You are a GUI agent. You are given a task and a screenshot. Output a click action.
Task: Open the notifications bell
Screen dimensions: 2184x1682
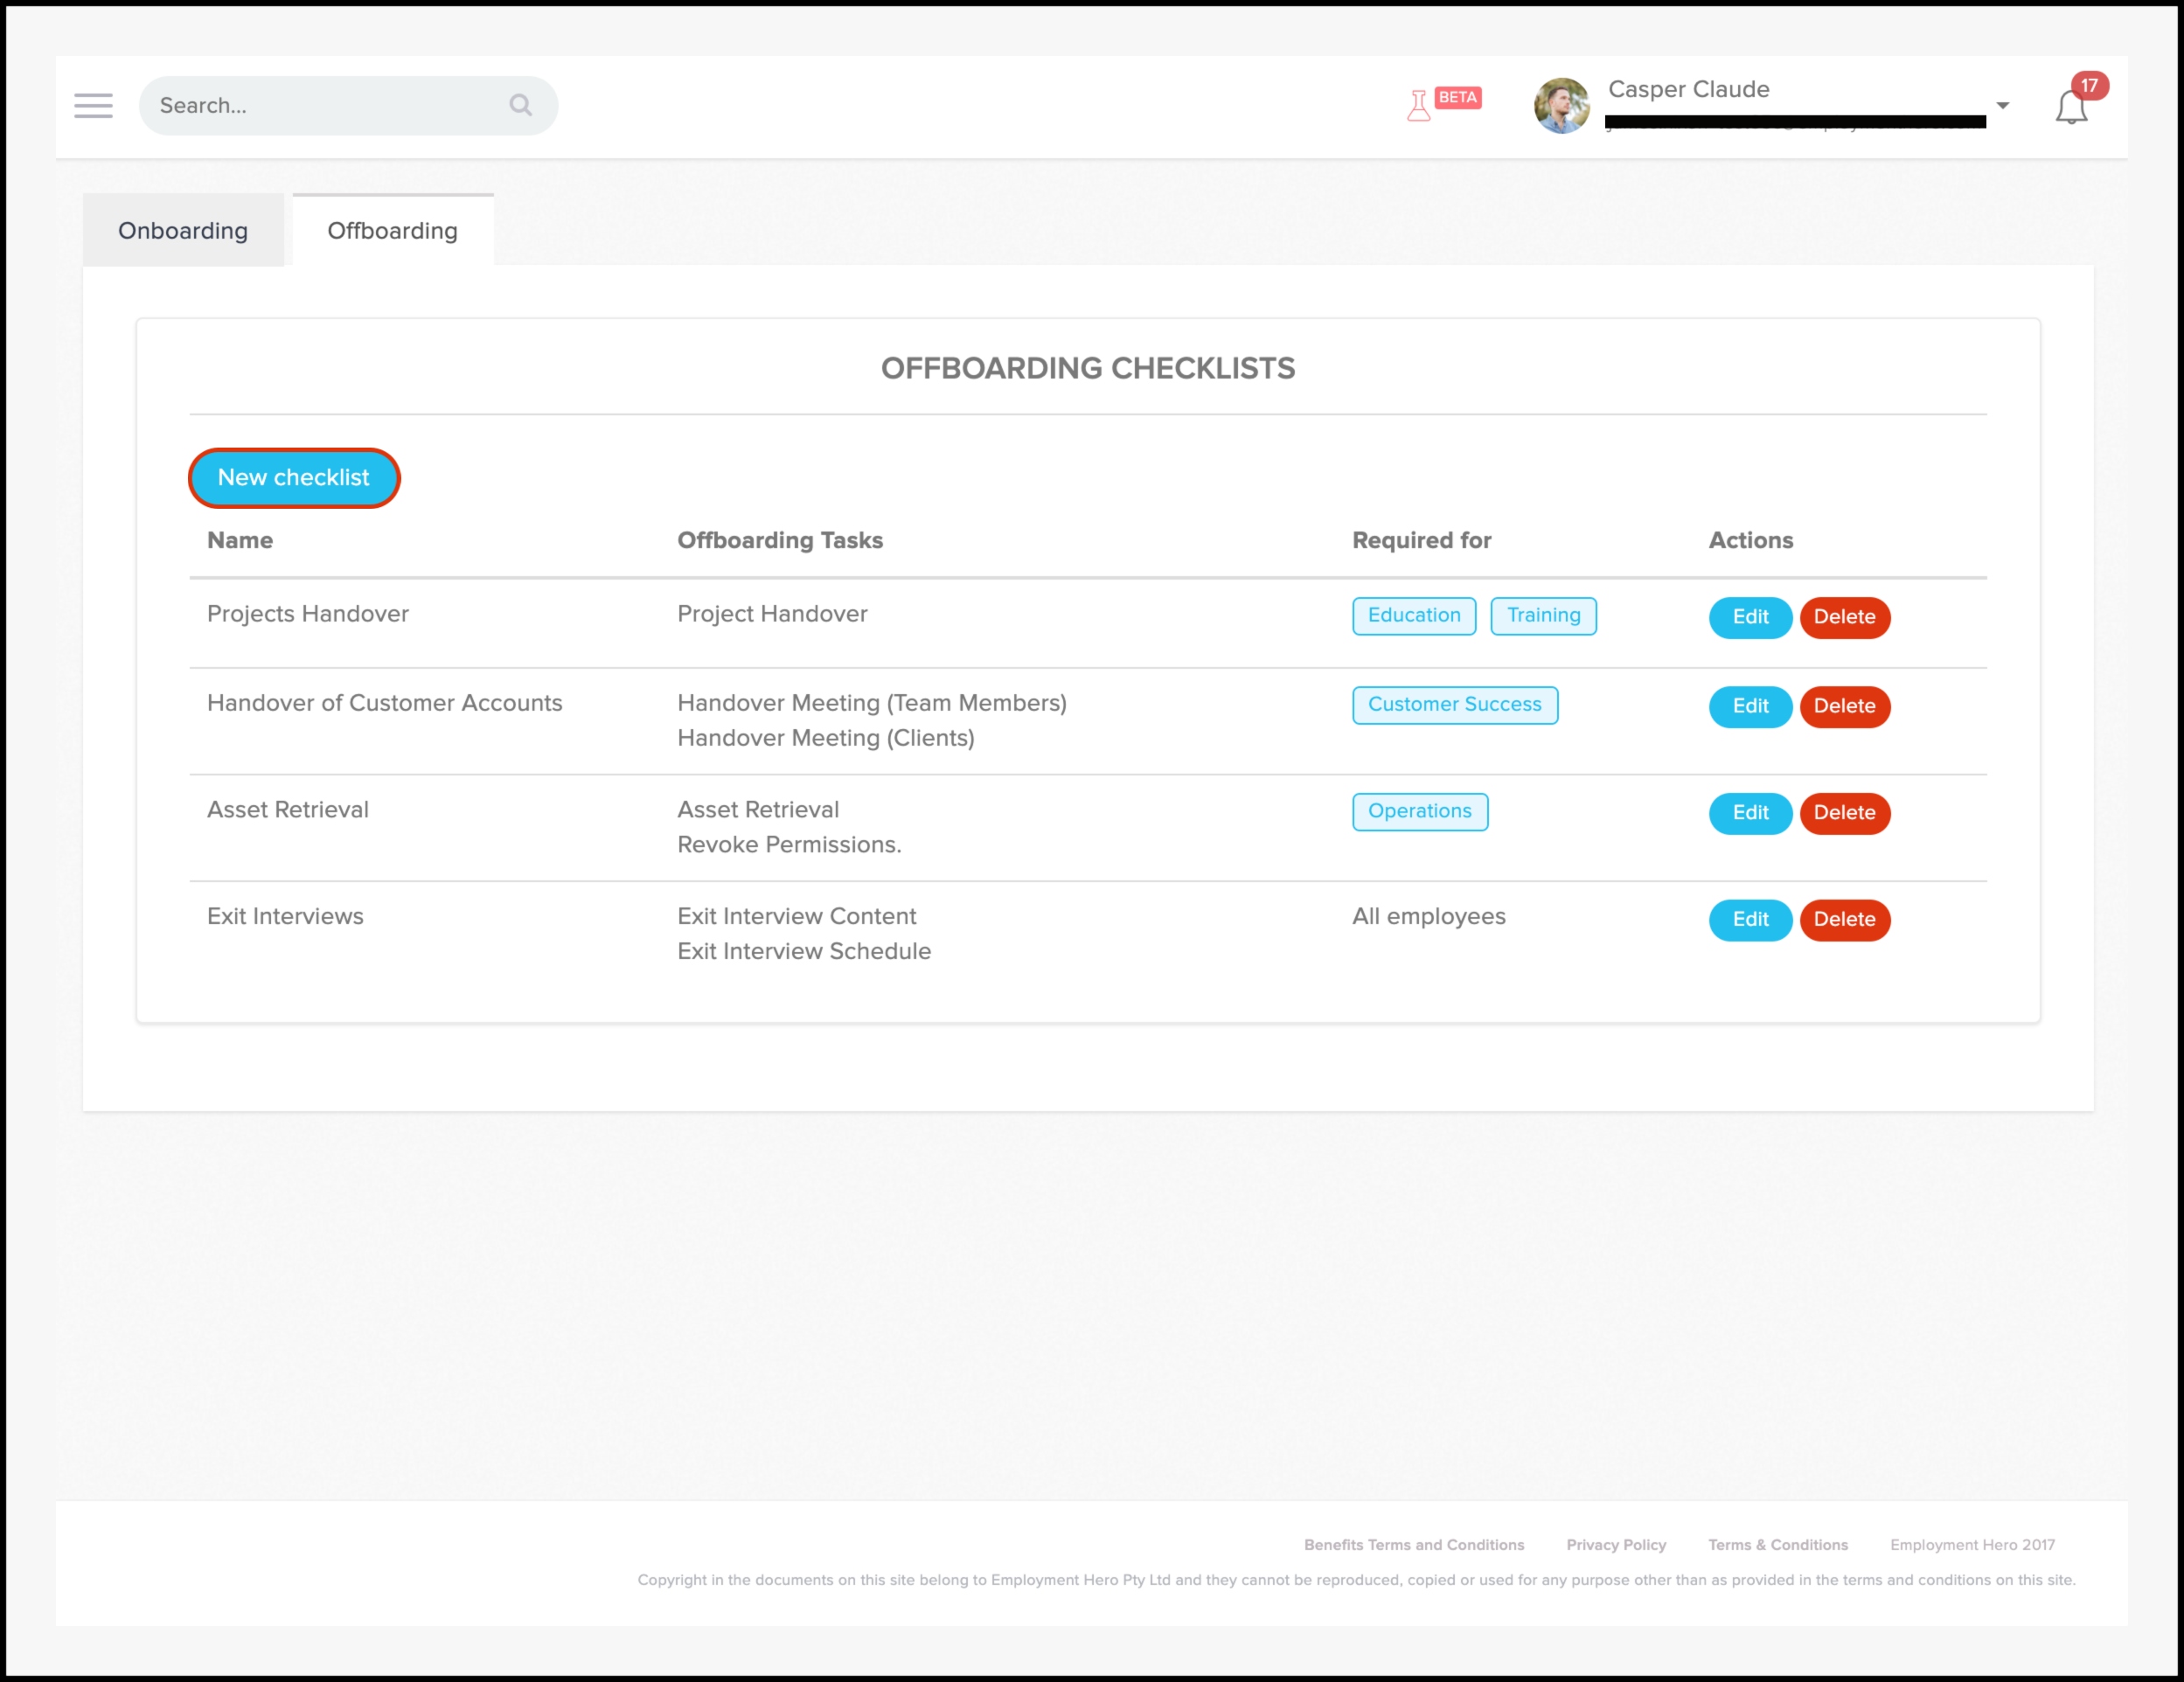point(2071,107)
